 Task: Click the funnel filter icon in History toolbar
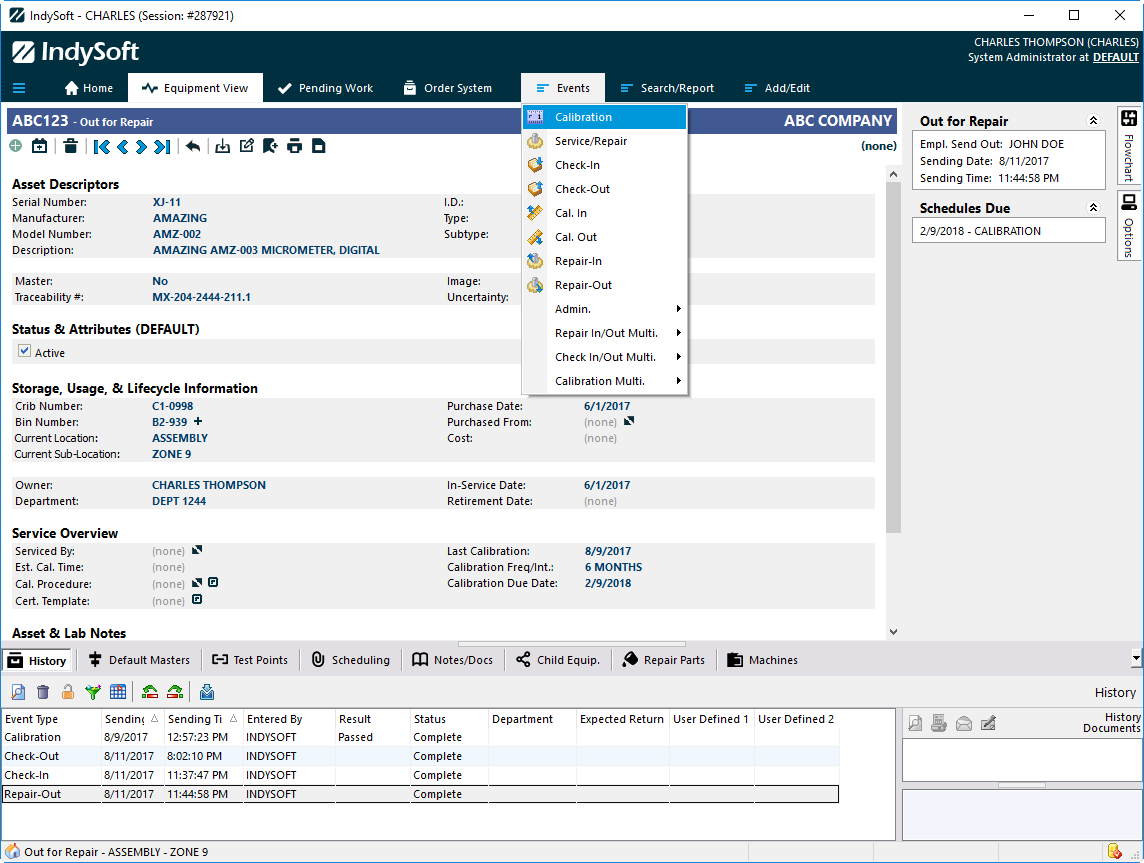pos(93,692)
